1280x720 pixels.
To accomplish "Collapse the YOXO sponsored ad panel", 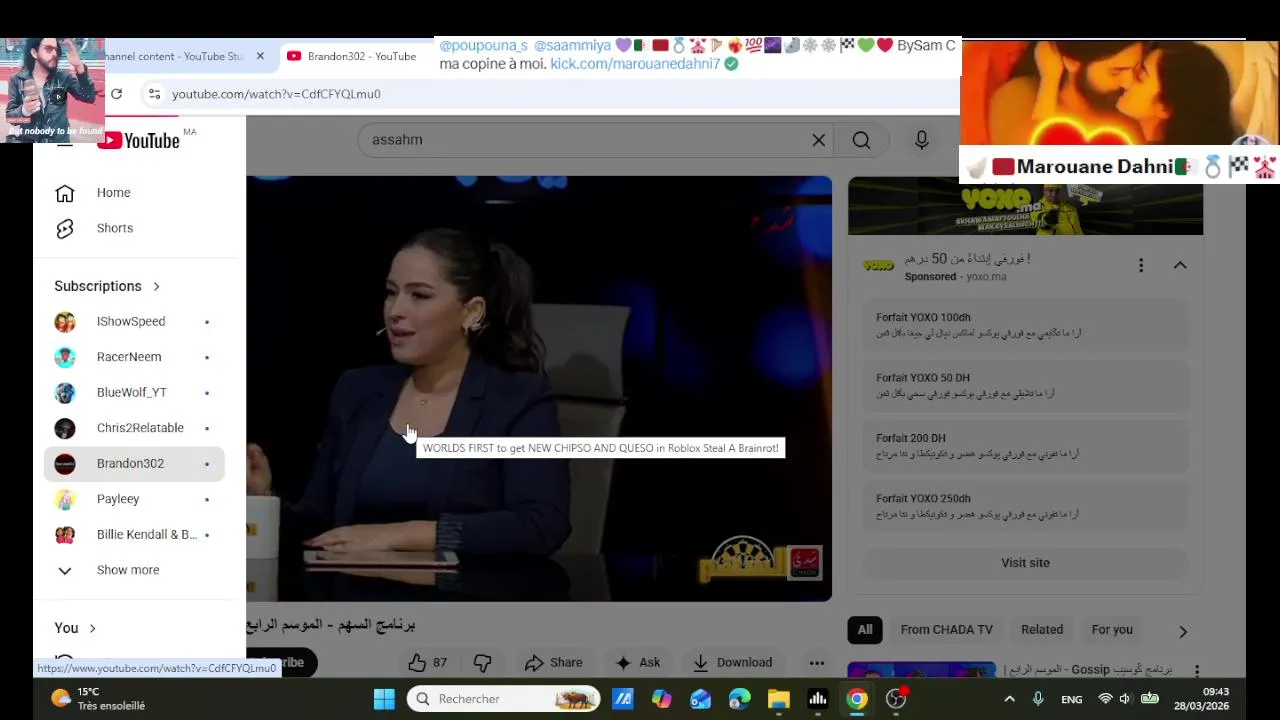I will 1180,266.
